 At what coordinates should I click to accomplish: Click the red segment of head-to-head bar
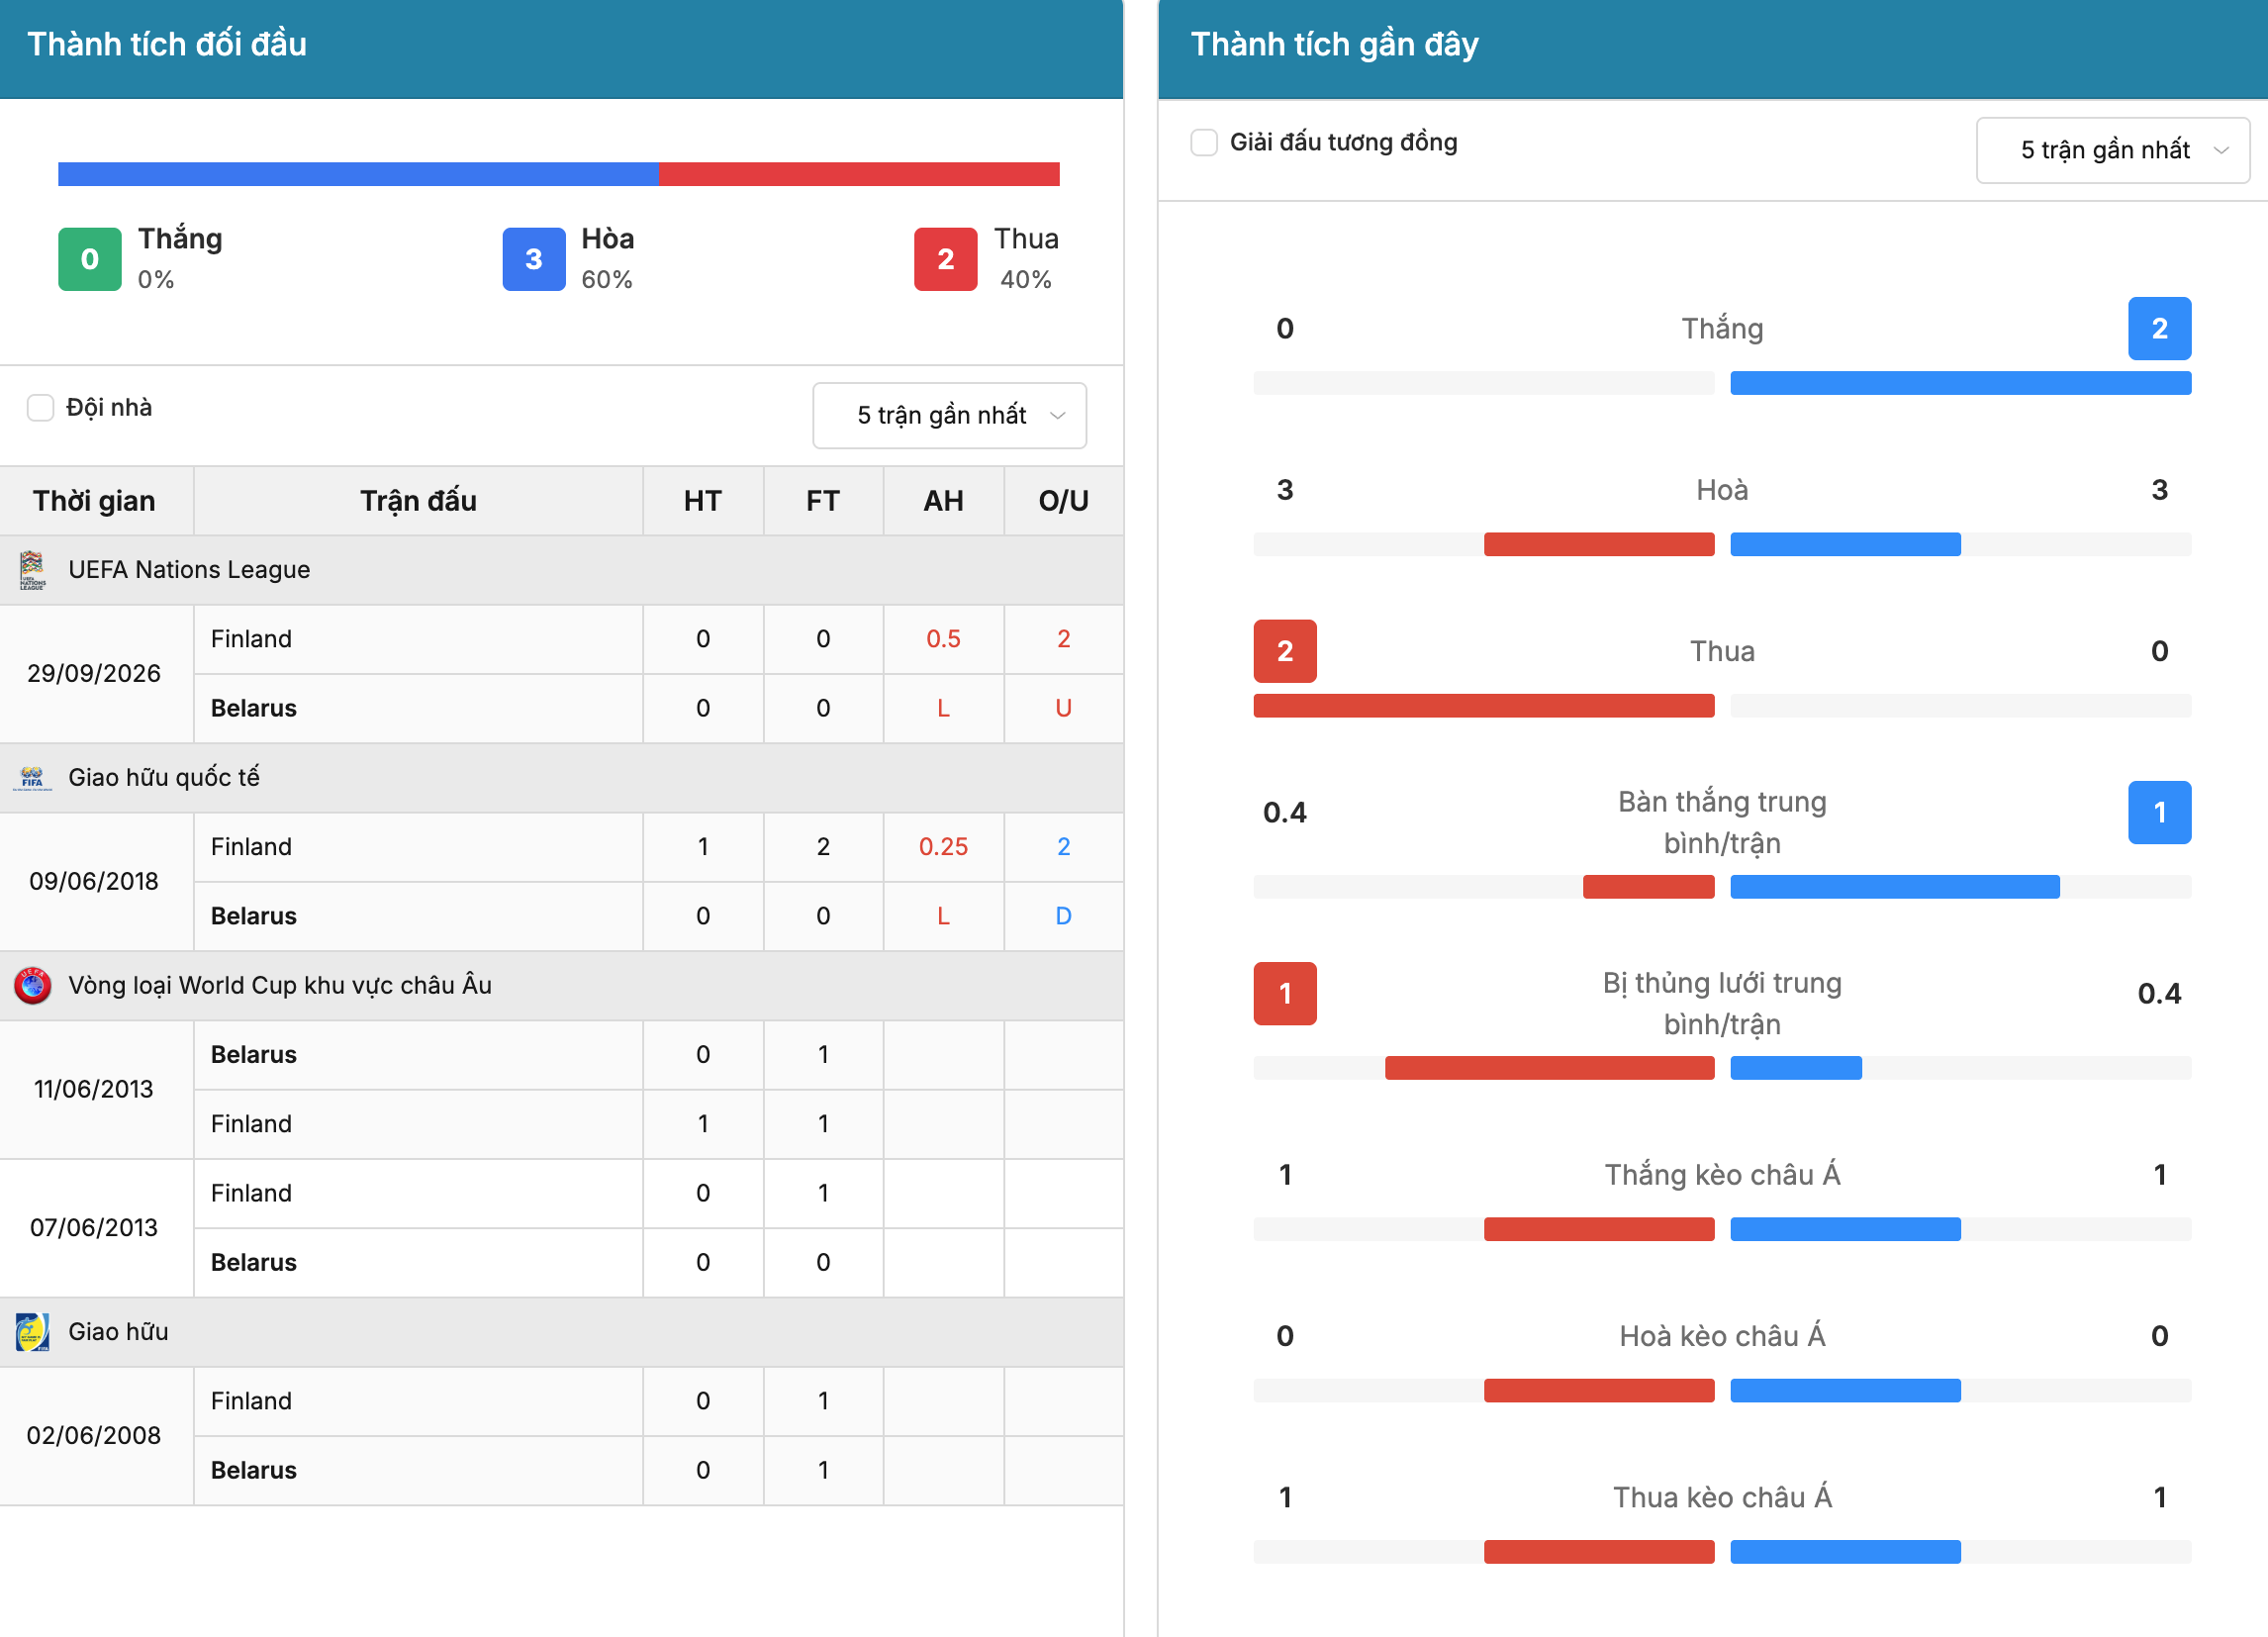(x=860, y=174)
